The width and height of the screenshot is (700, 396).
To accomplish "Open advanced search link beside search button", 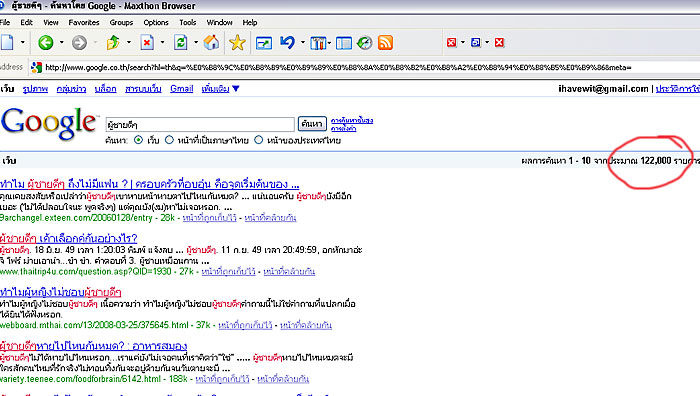I will 352,121.
